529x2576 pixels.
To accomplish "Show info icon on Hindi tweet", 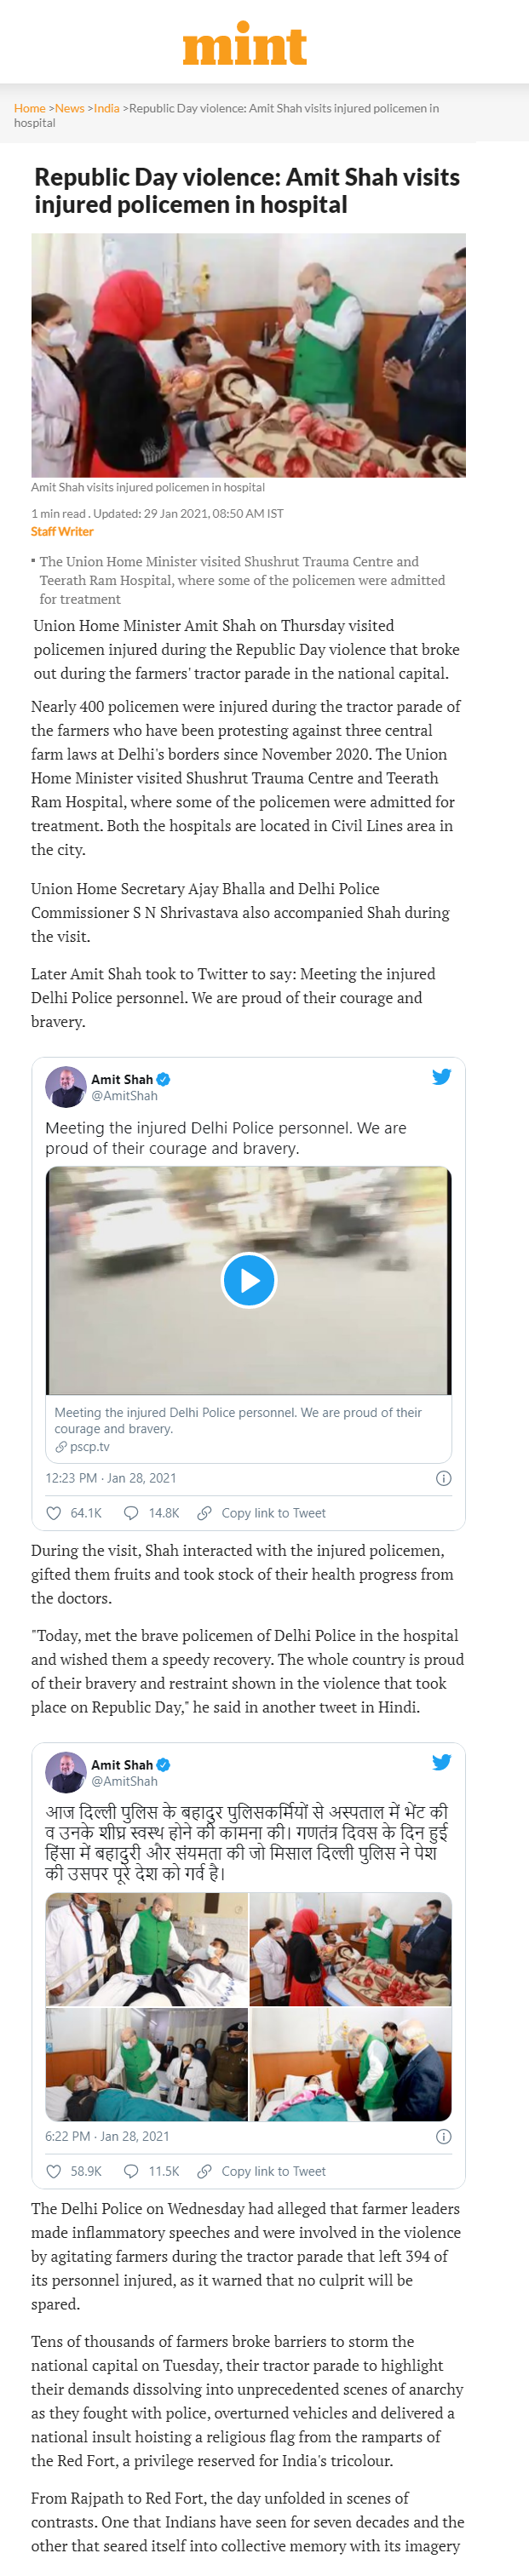I will pyautogui.click(x=443, y=2136).
